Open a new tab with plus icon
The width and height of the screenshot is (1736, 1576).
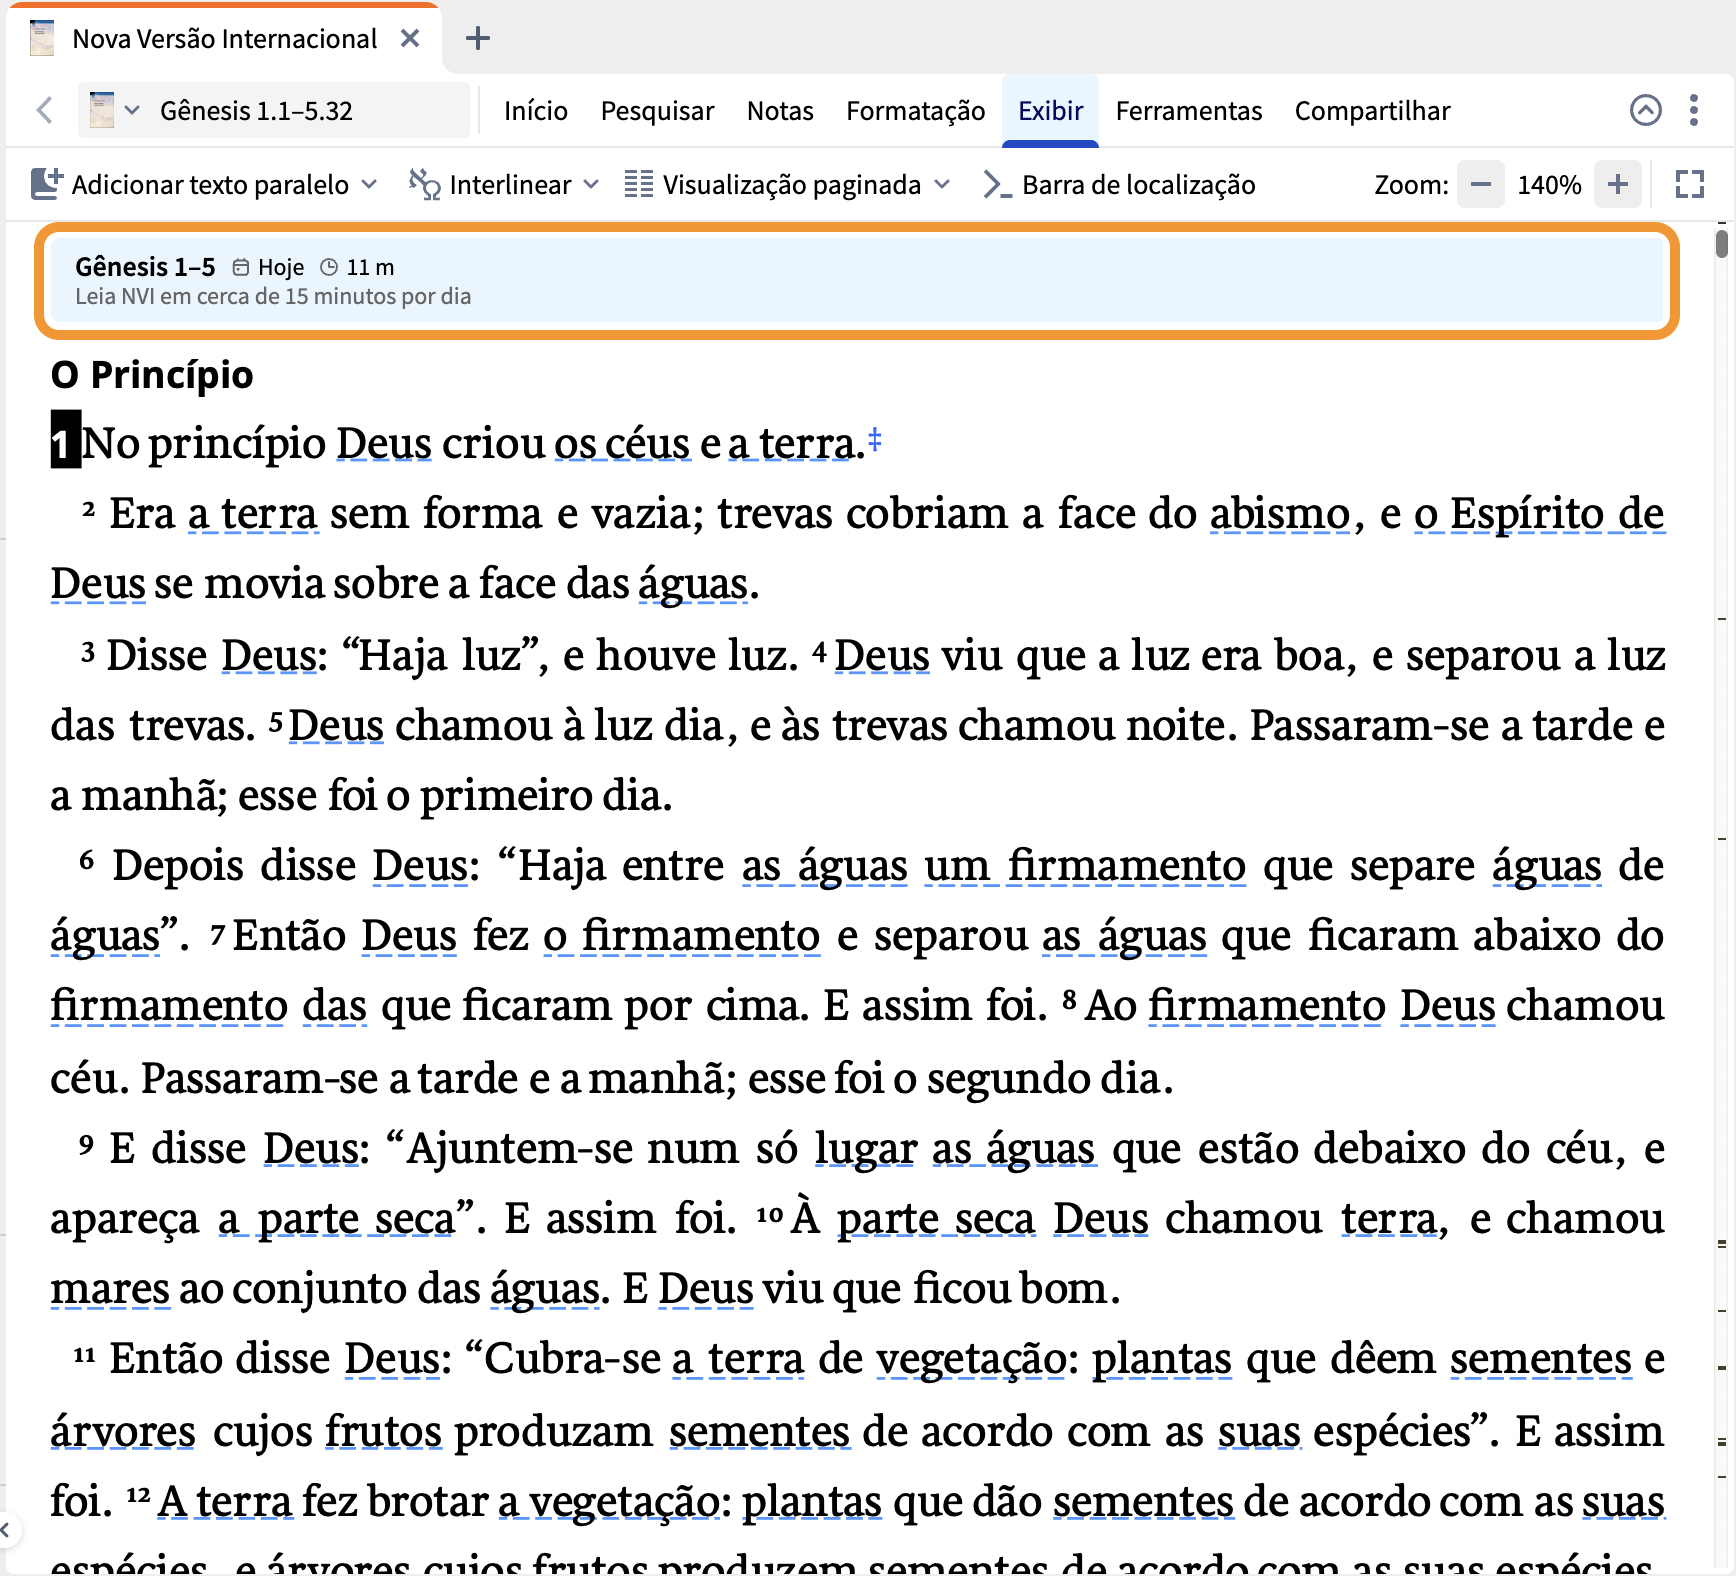coord(478,39)
